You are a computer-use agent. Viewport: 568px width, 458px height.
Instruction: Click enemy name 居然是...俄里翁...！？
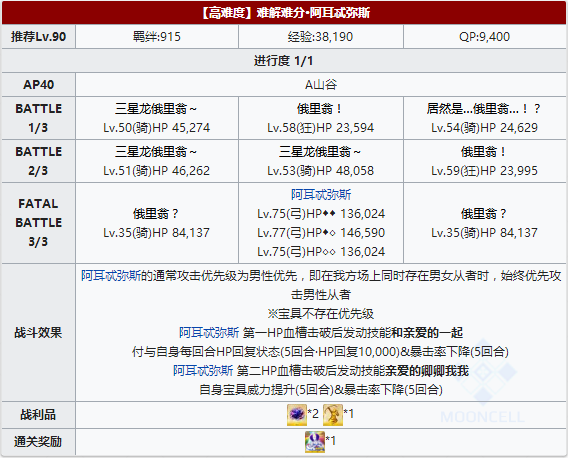(484, 108)
